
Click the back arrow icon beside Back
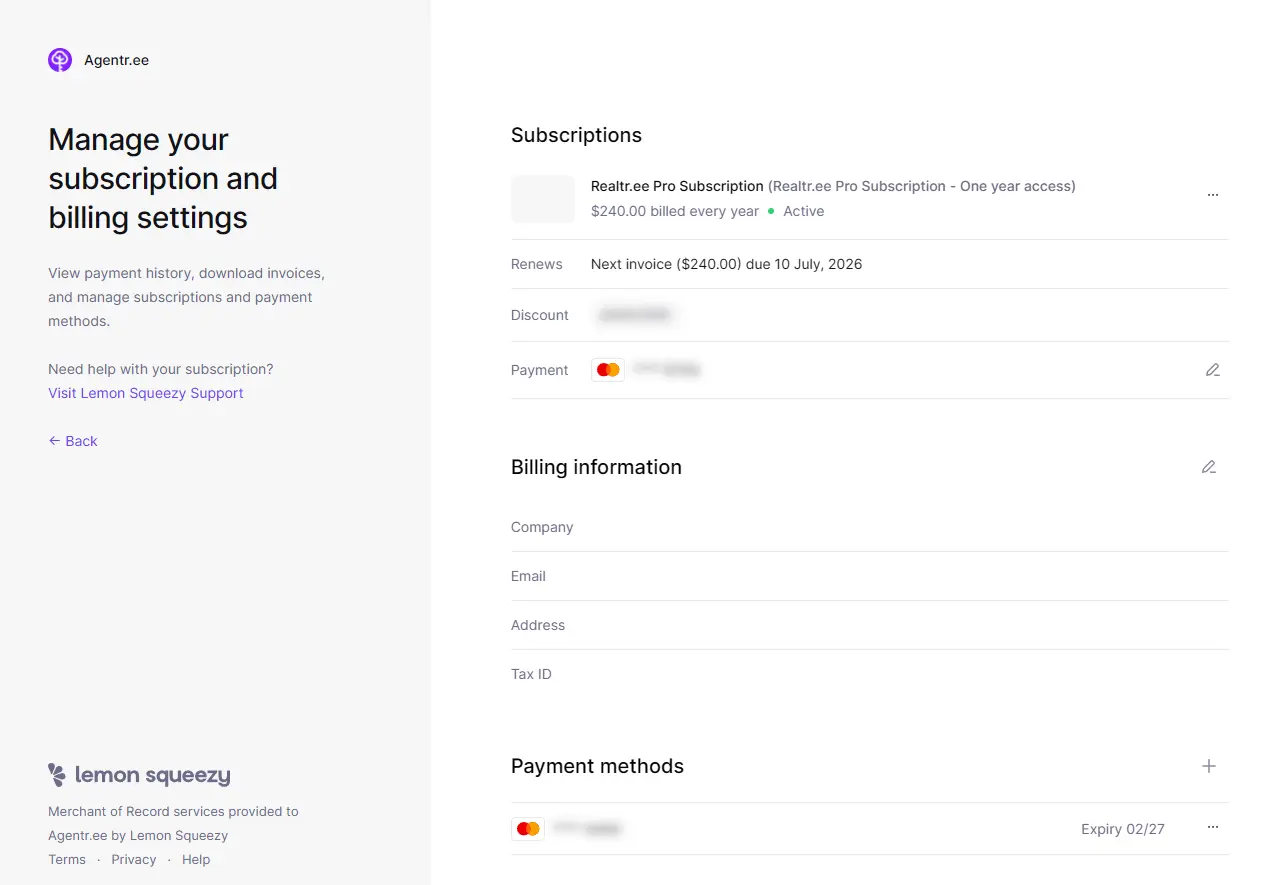point(54,440)
